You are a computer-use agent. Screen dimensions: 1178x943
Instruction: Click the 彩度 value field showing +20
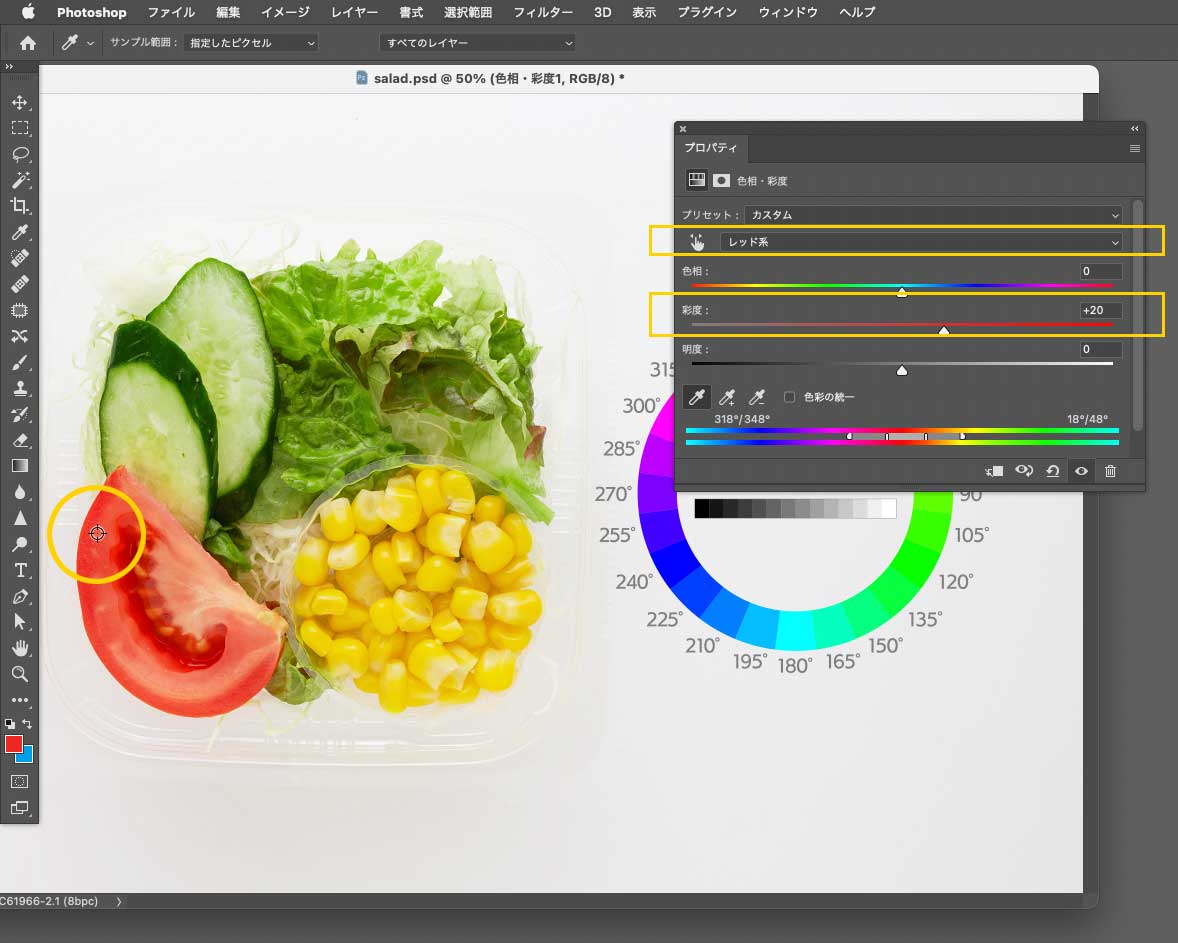click(x=1101, y=310)
